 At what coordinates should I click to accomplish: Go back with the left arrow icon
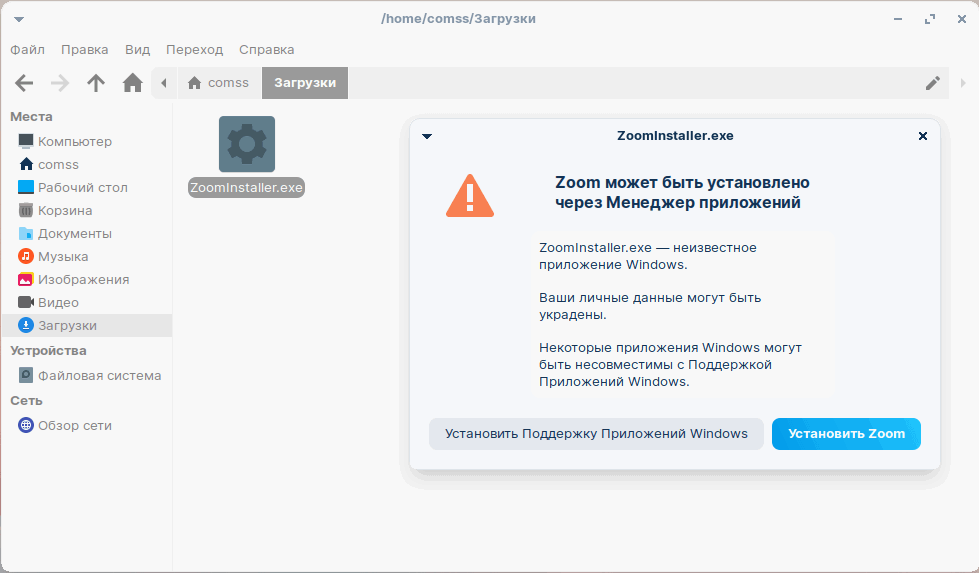pos(24,83)
